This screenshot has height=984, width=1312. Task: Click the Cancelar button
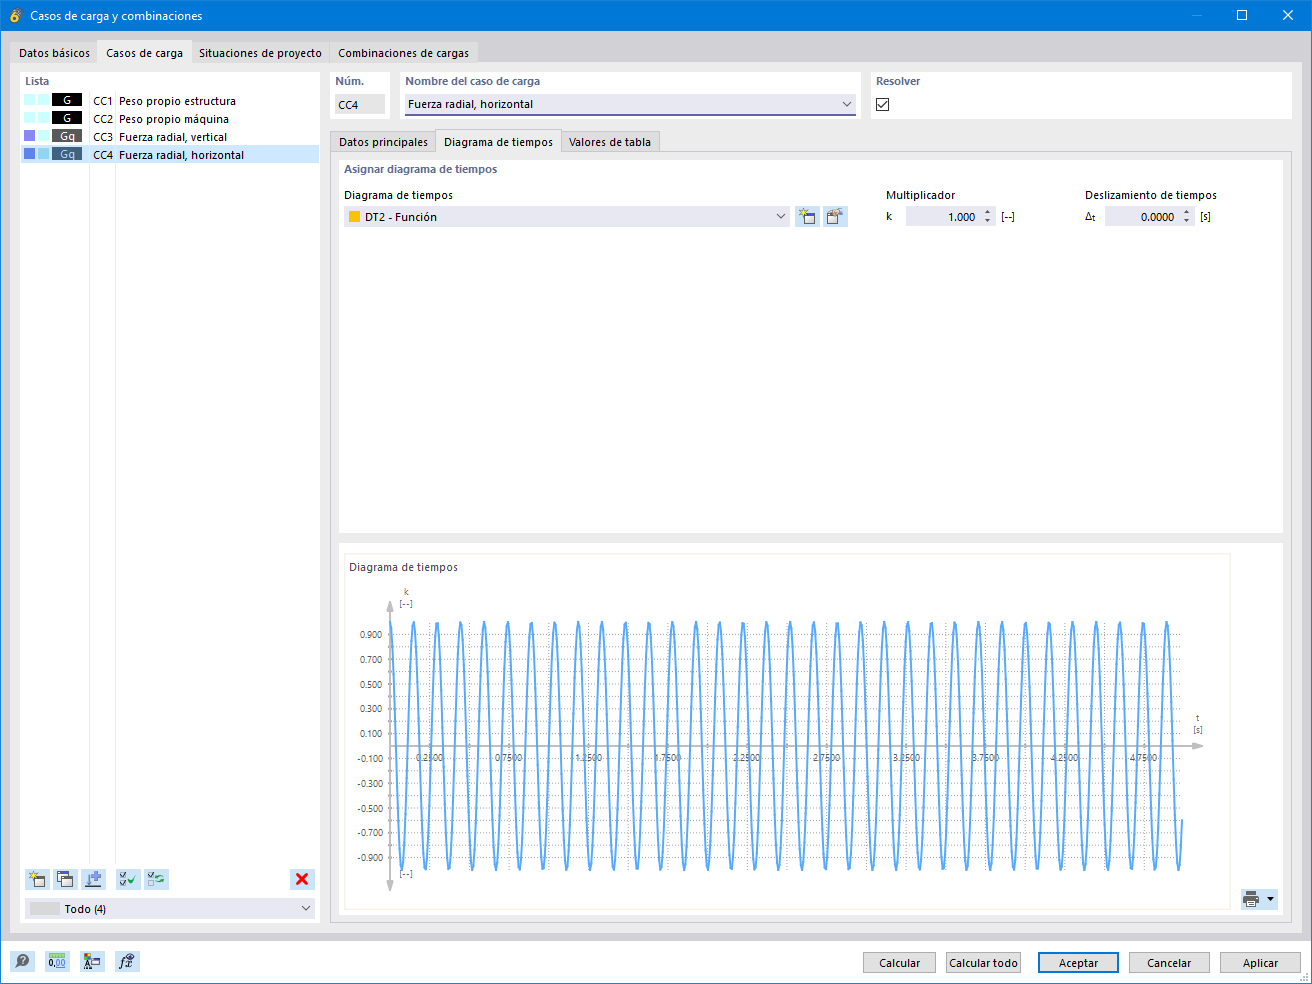[x=1169, y=963]
